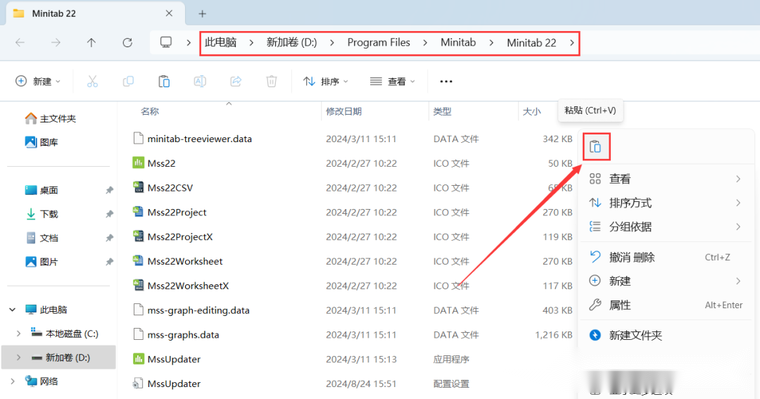The image size is (760, 399).
Task: Go forward with the right arrow
Action: pos(56,43)
